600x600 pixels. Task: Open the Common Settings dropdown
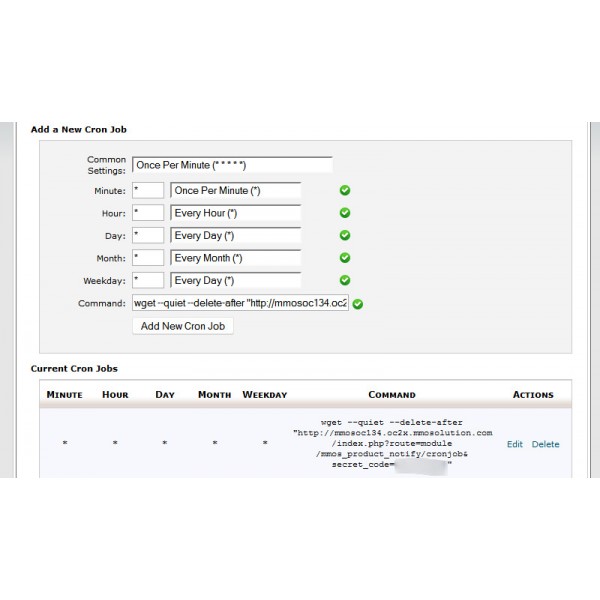(x=232, y=165)
